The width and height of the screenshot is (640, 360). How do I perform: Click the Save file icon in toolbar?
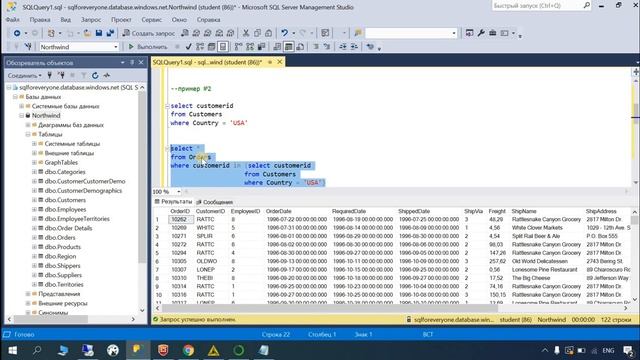tap(99, 33)
